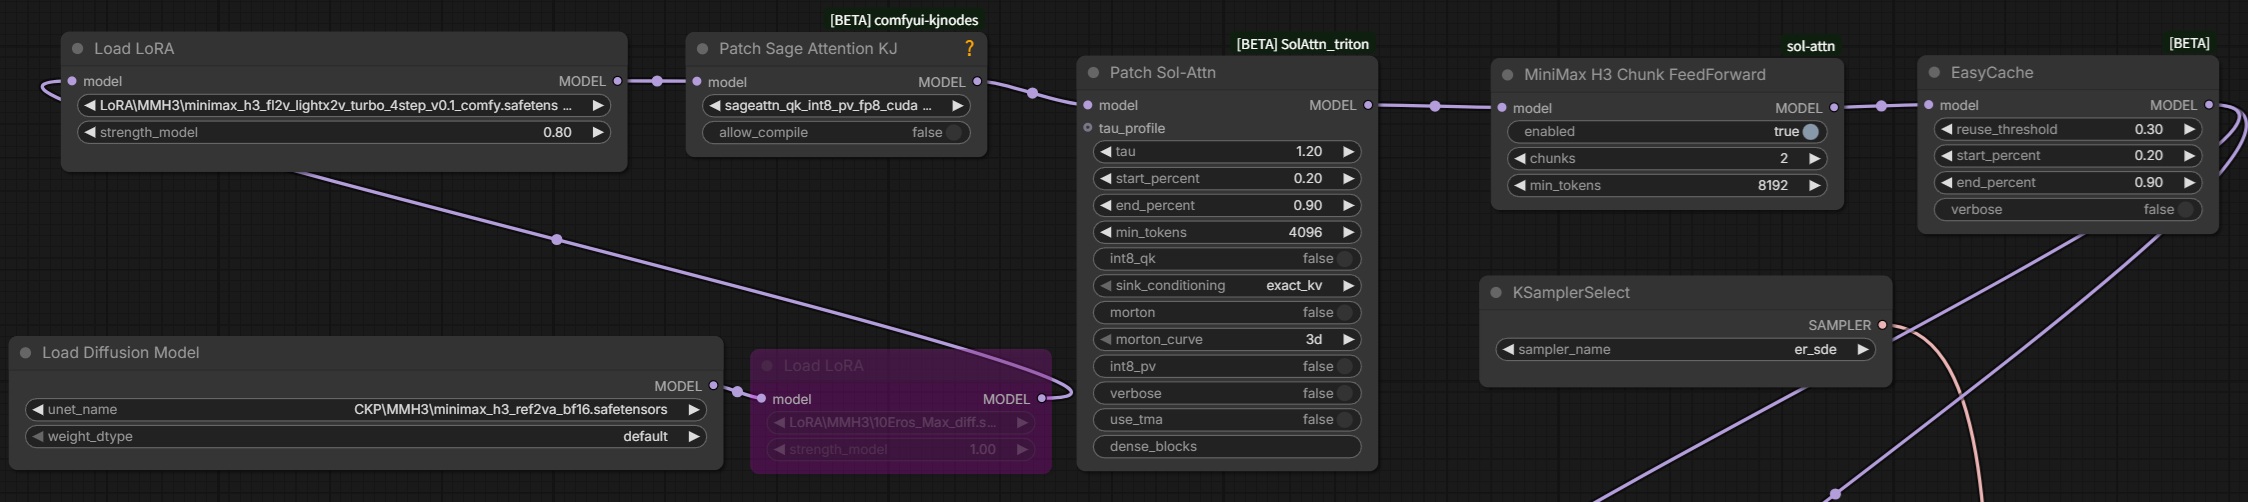
Task: Click next arrow on sampler_name field
Action: [x=1862, y=349]
